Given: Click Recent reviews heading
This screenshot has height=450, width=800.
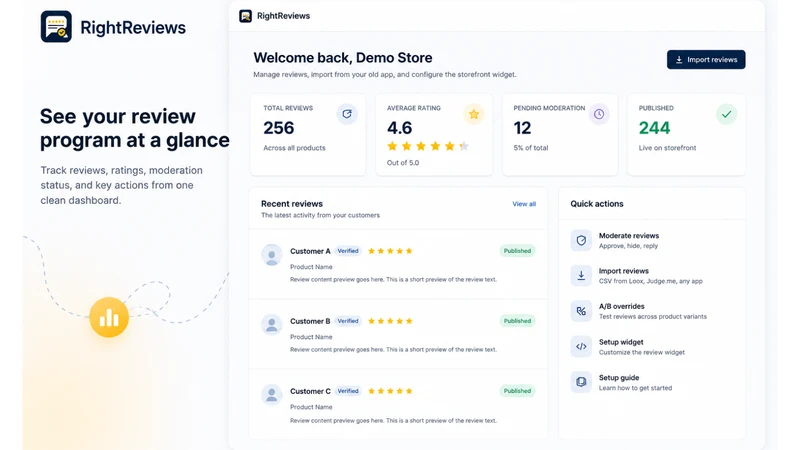Looking at the screenshot, I should click(292, 204).
